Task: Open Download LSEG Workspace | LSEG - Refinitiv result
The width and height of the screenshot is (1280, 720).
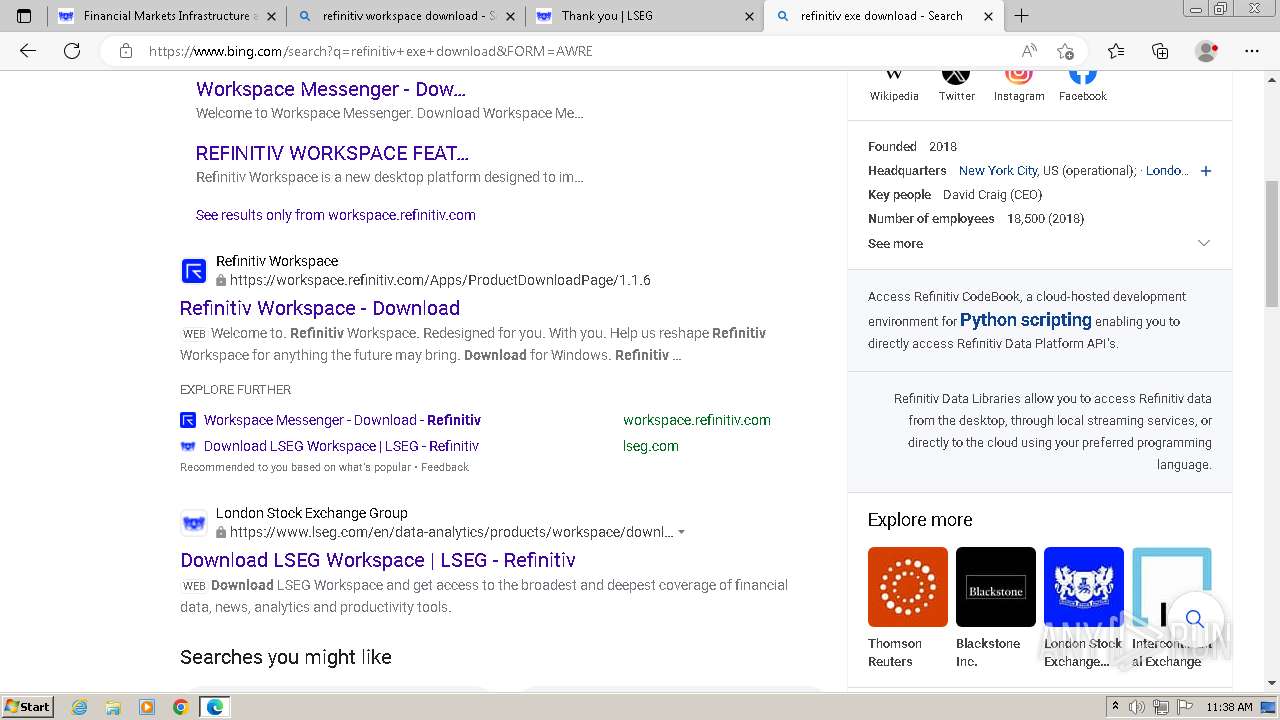Action: point(378,560)
